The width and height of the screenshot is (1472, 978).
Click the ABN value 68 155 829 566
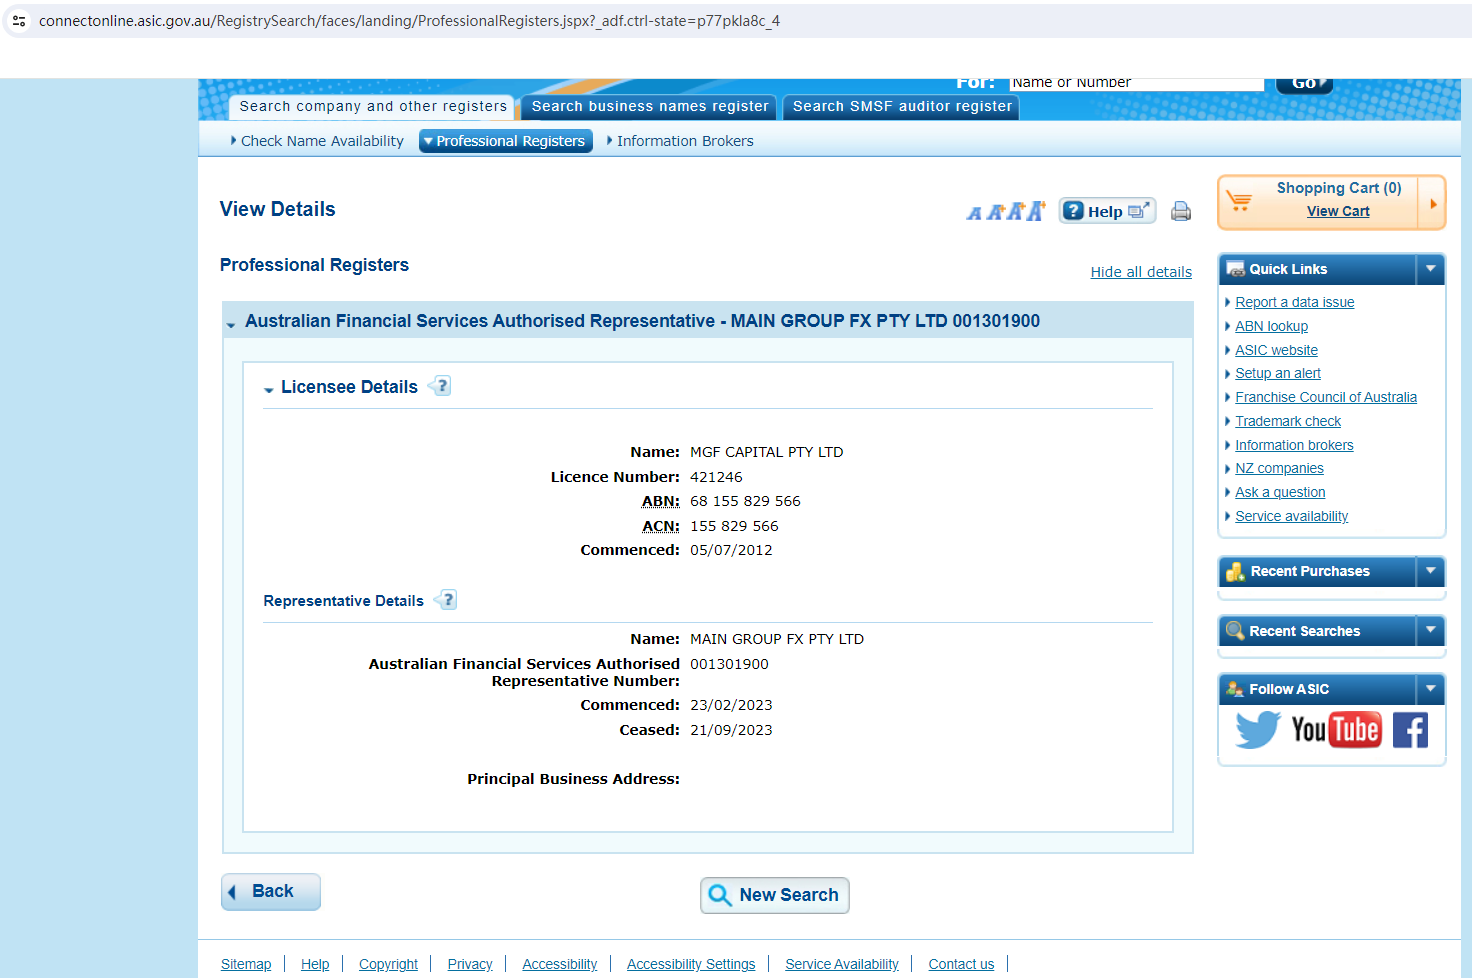click(745, 501)
